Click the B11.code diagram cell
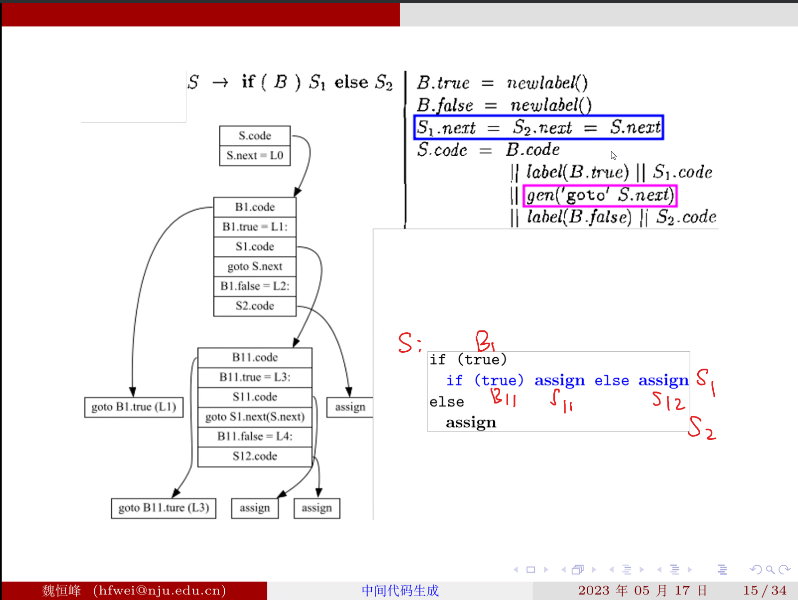Screen dimensions: 798x600 [x=255, y=358]
